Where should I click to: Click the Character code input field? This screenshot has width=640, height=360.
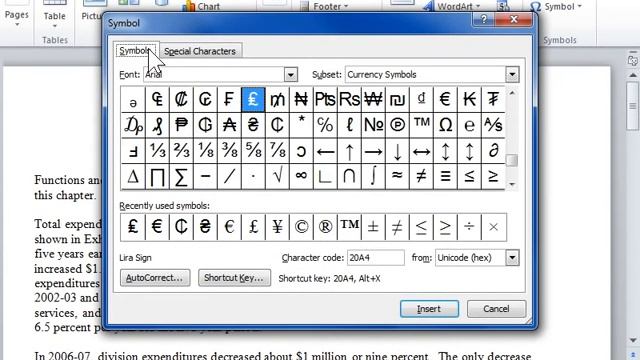coord(376,258)
